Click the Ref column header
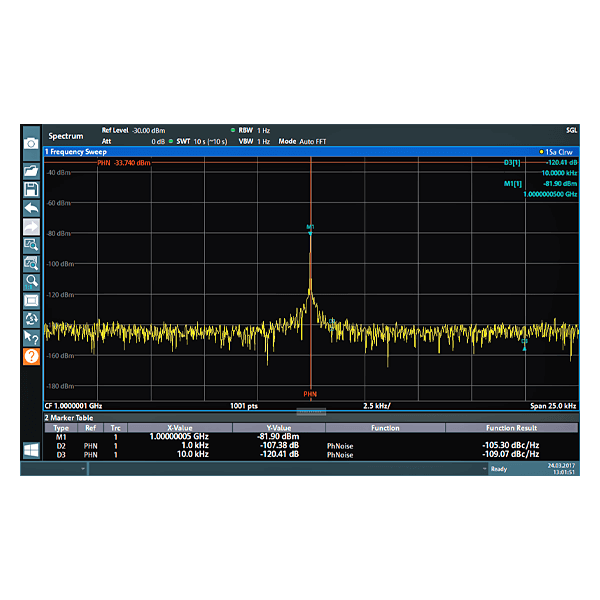The height and width of the screenshot is (600, 600). coord(91,428)
